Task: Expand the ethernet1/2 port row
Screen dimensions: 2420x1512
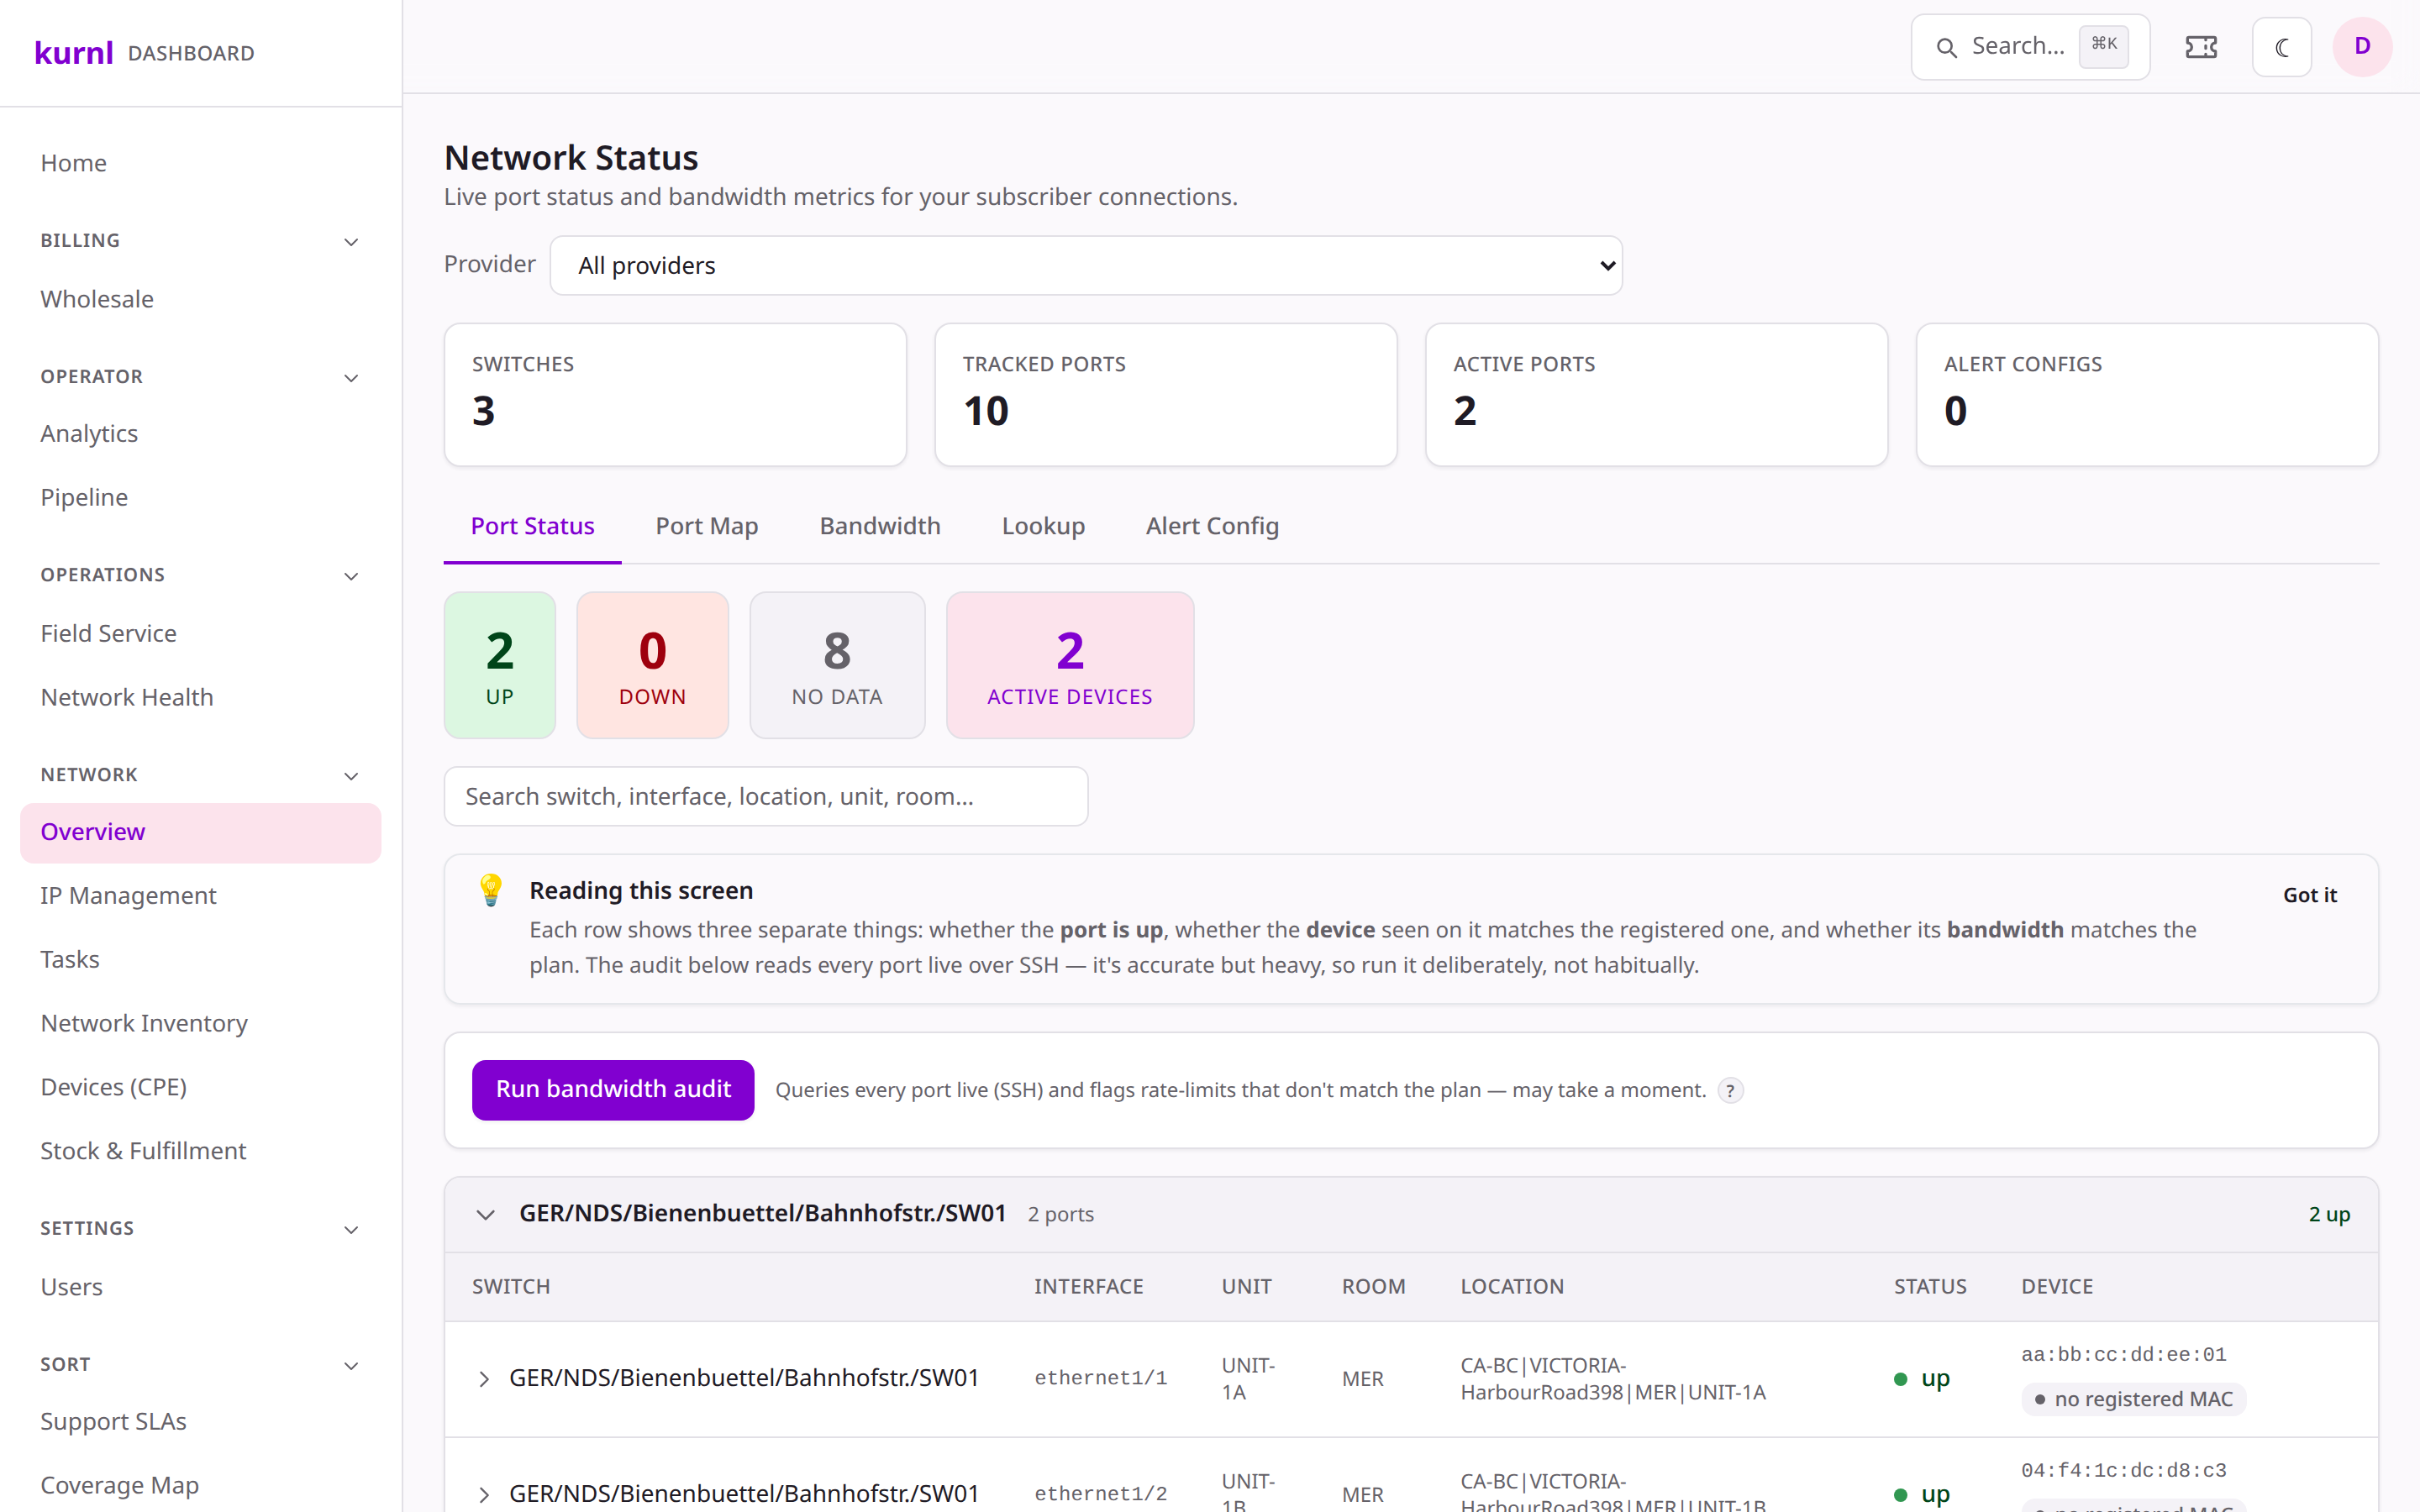Action: pos(484,1494)
